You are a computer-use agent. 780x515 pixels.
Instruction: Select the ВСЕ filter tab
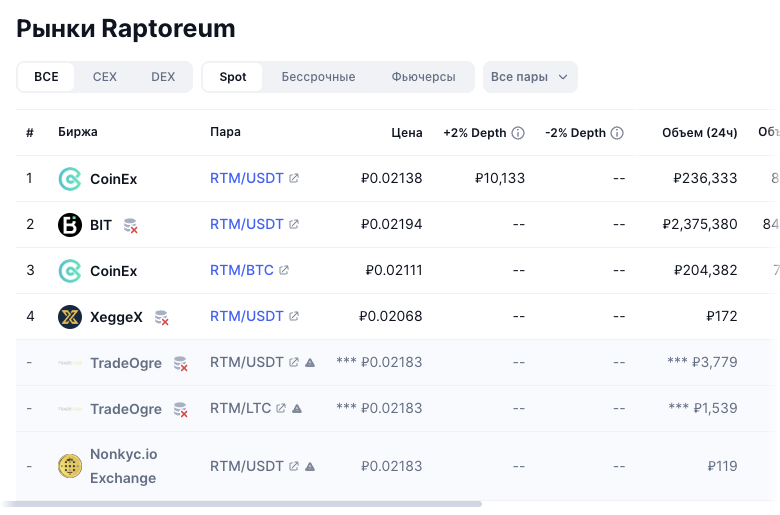pos(46,77)
